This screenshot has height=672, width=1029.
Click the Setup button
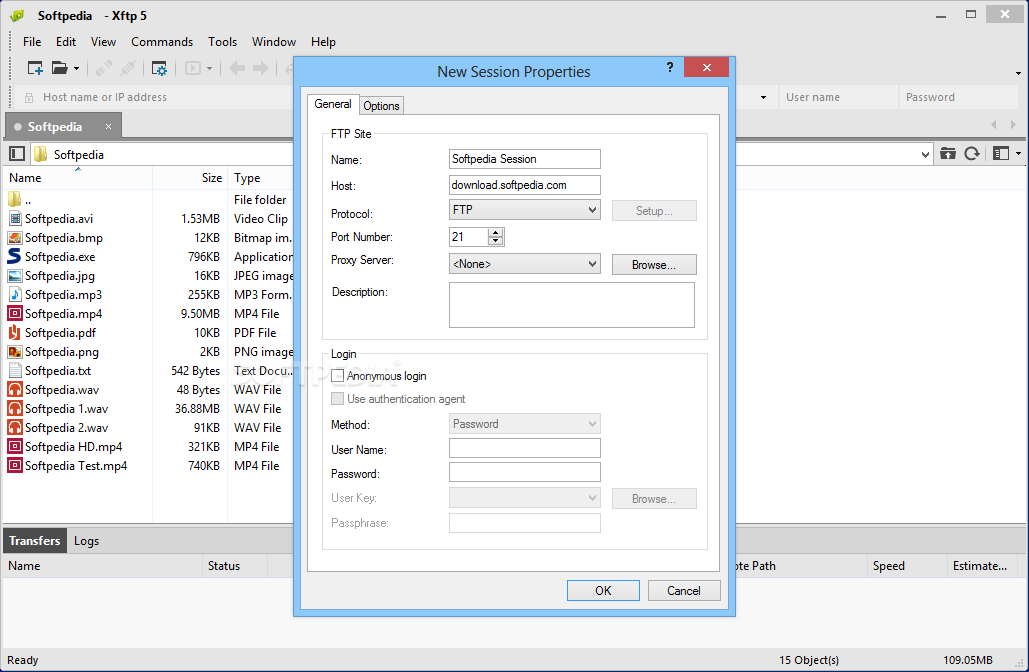click(x=654, y=211)
